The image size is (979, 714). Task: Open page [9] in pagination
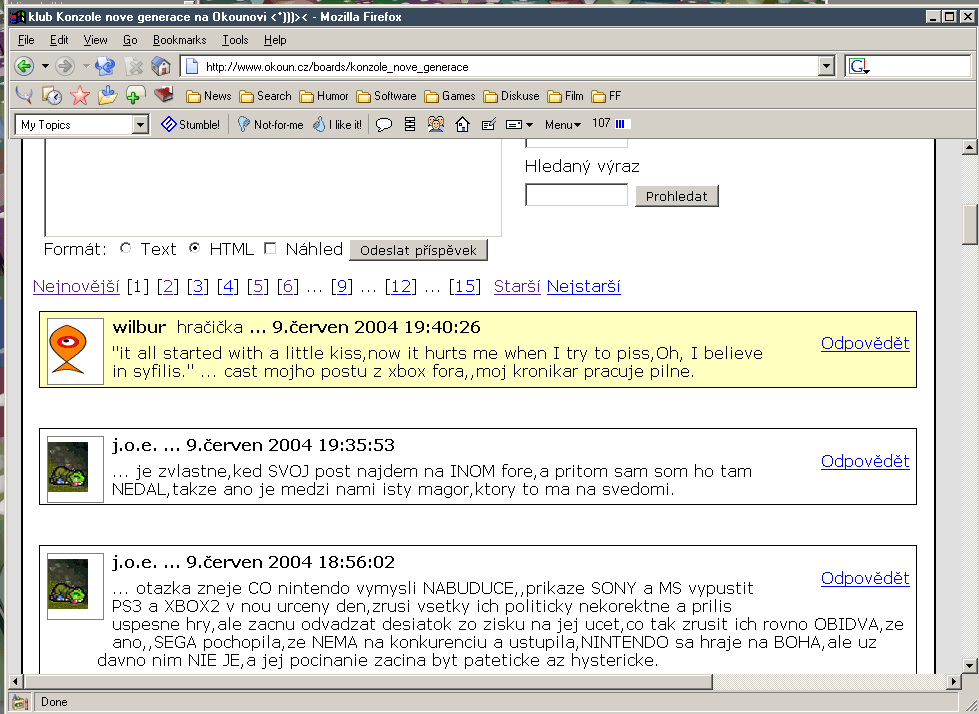click(342, 286)
